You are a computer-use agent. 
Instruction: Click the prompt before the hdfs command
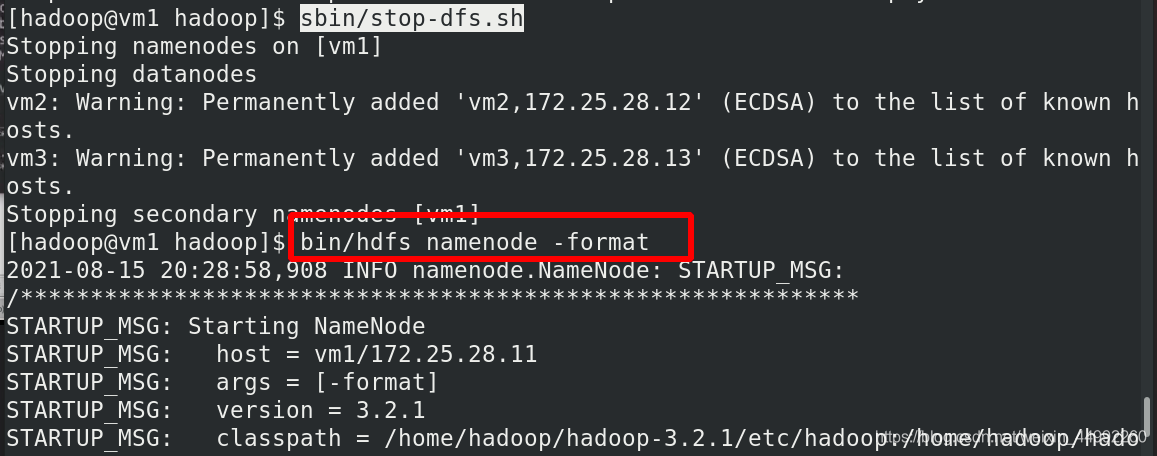146,242
